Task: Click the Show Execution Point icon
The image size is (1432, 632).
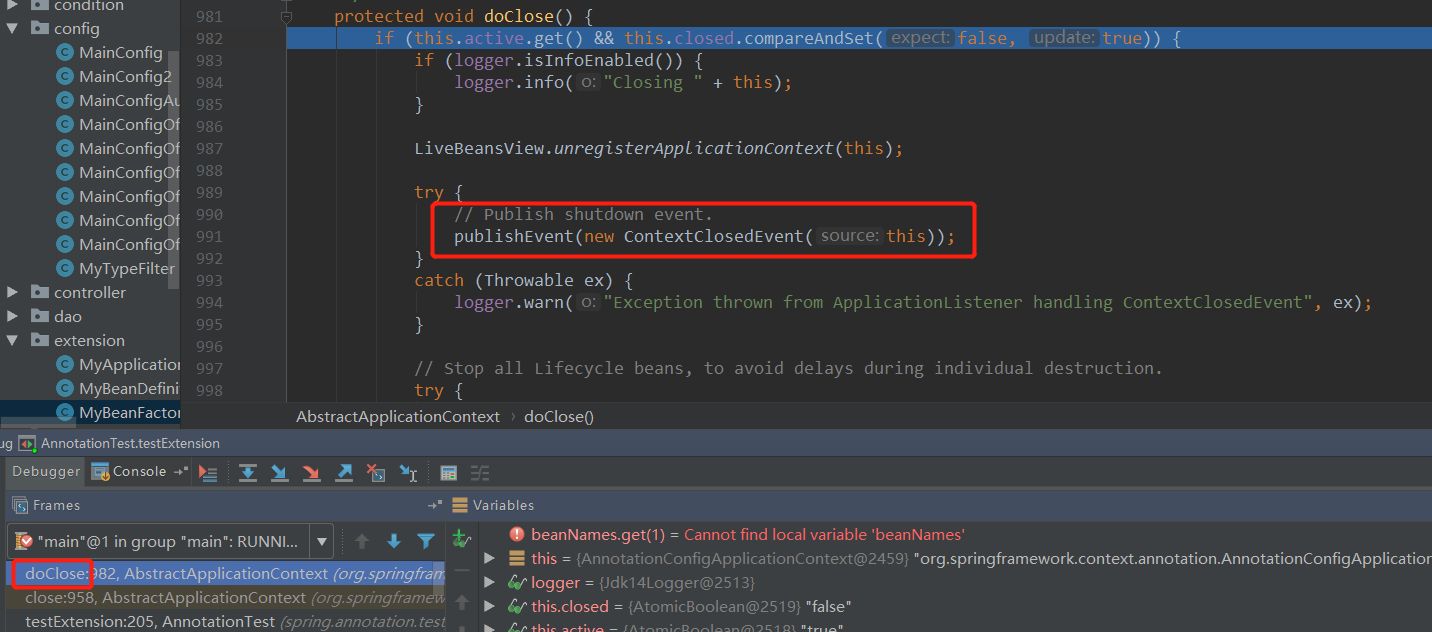Action: (208, 472)
